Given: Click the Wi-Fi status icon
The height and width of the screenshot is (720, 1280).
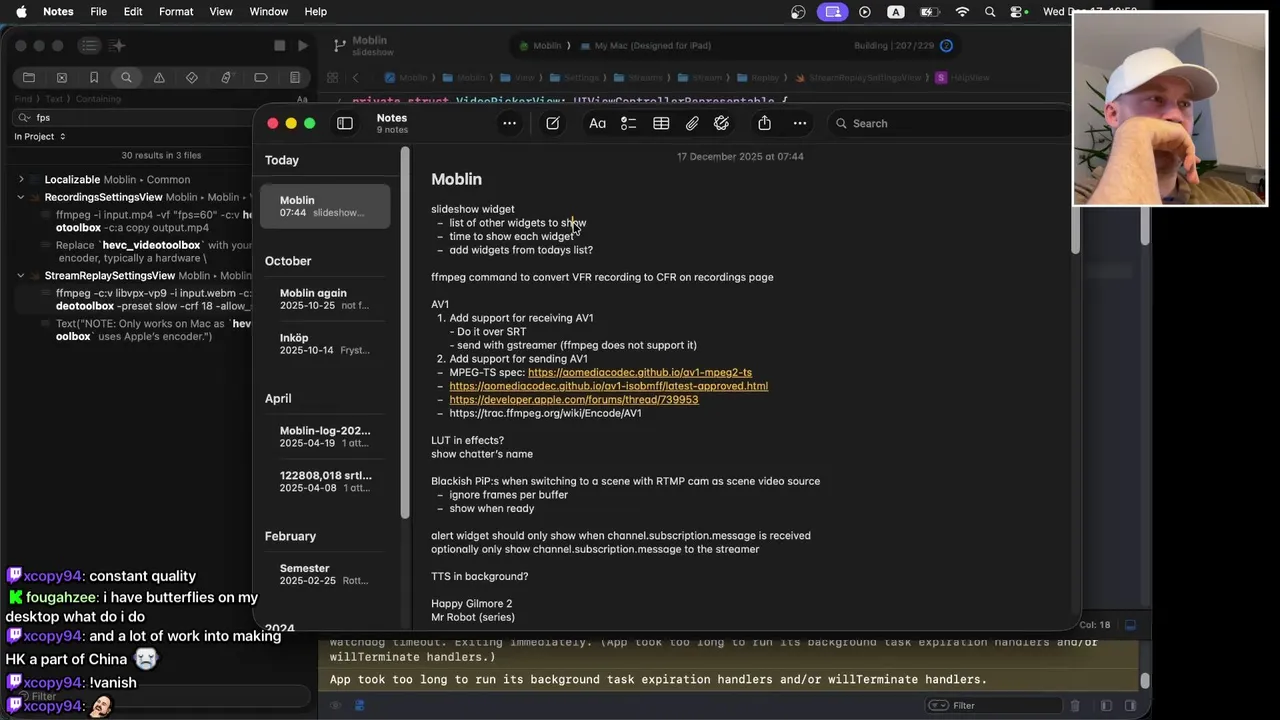Looking at the screenshot, I should coord(962,12).
